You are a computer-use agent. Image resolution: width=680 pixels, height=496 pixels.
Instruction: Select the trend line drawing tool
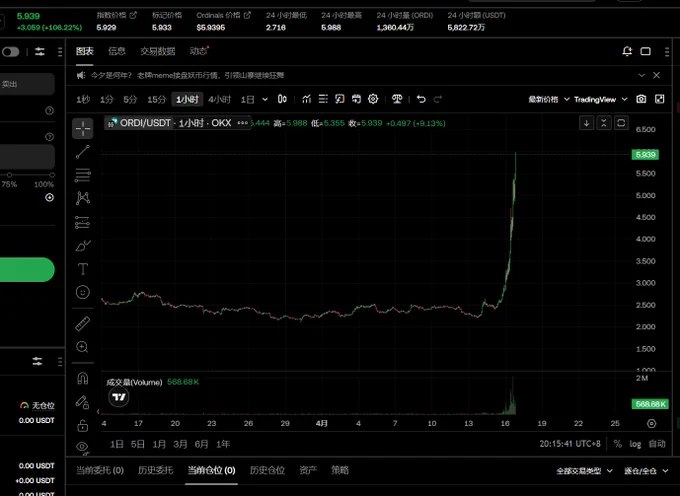coord(82,152)
